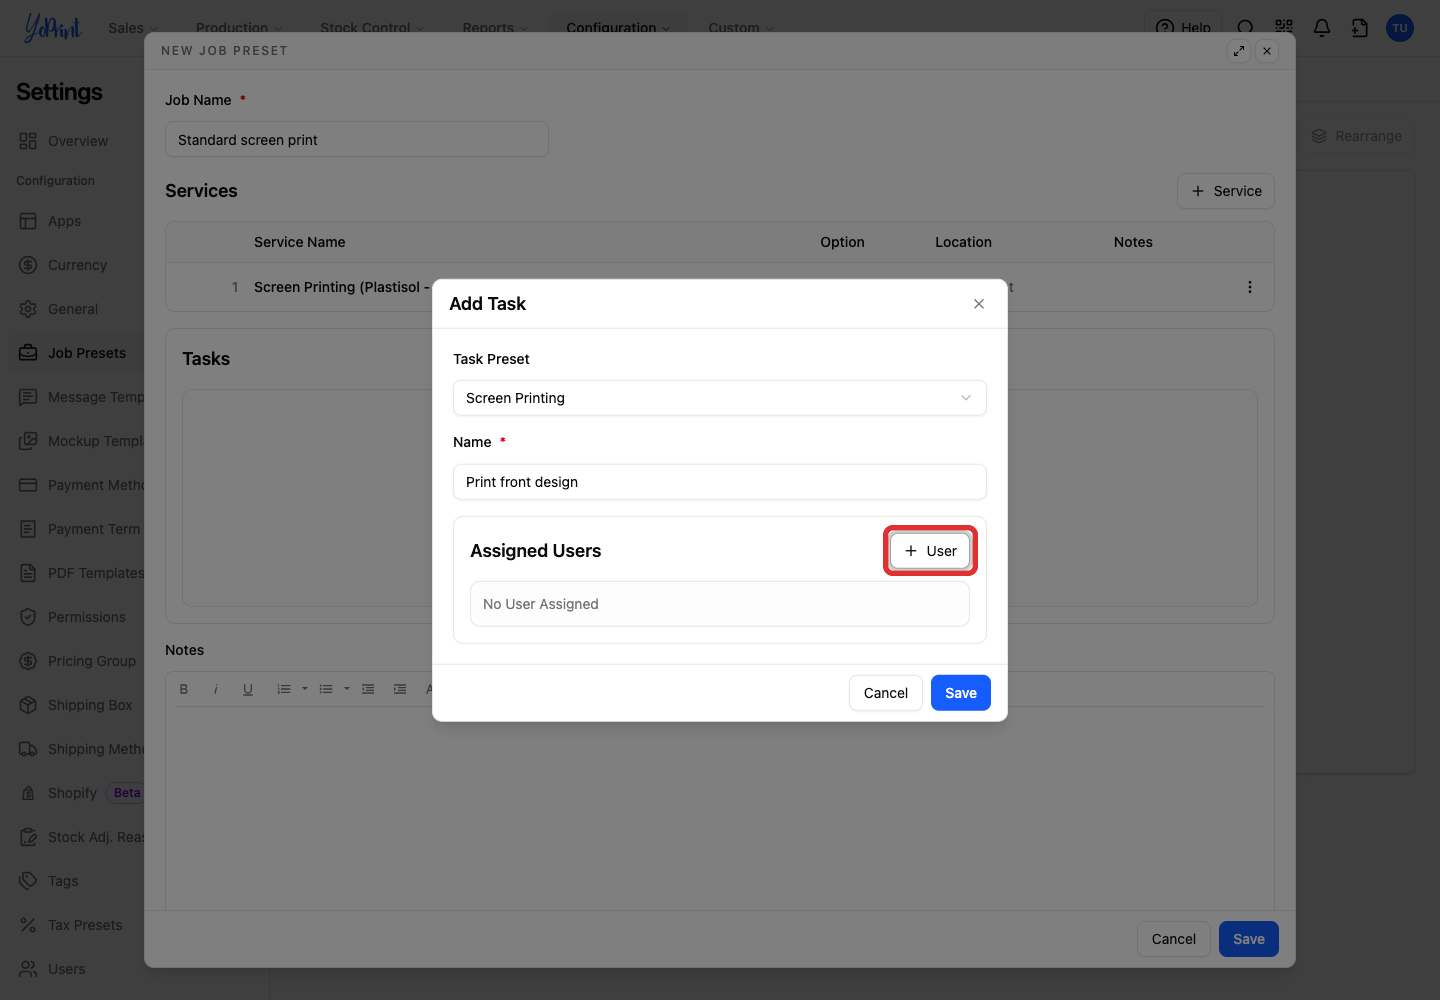Open the Stock Control menu
Viewport: 1440px width, 1000px height.
point(372,28)
